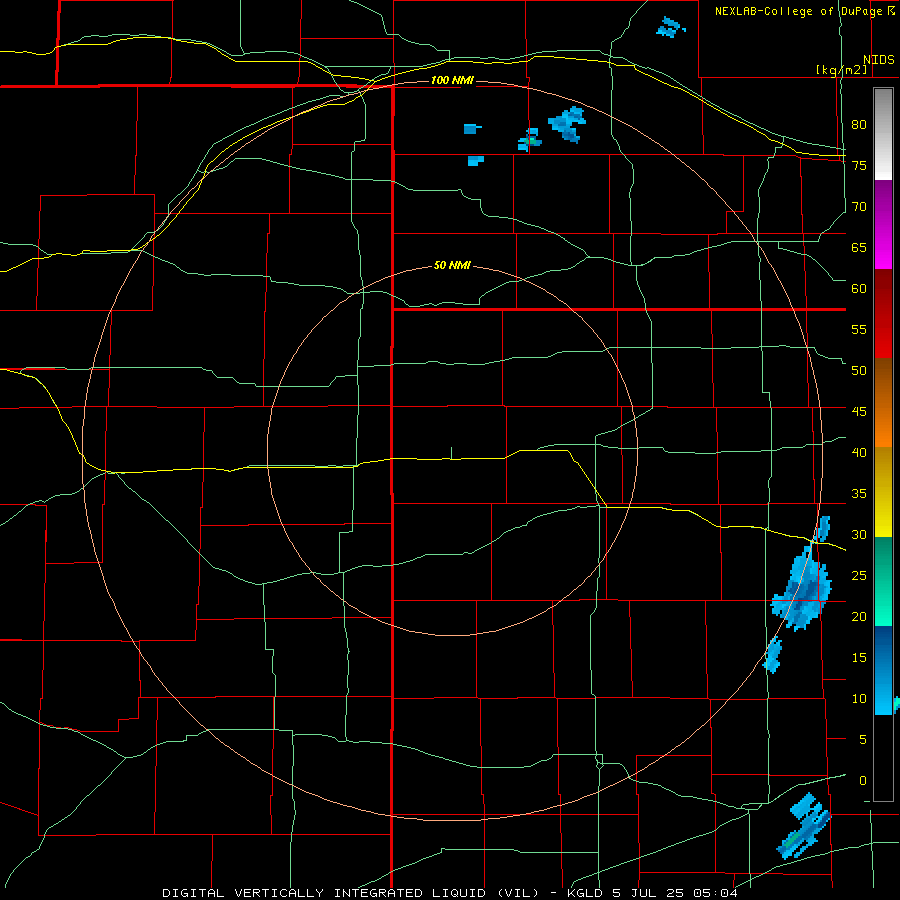The height and width of the screenshot is (900, 900).
Task: Click the small echo containing a green pixel
Action: [530, 140]
